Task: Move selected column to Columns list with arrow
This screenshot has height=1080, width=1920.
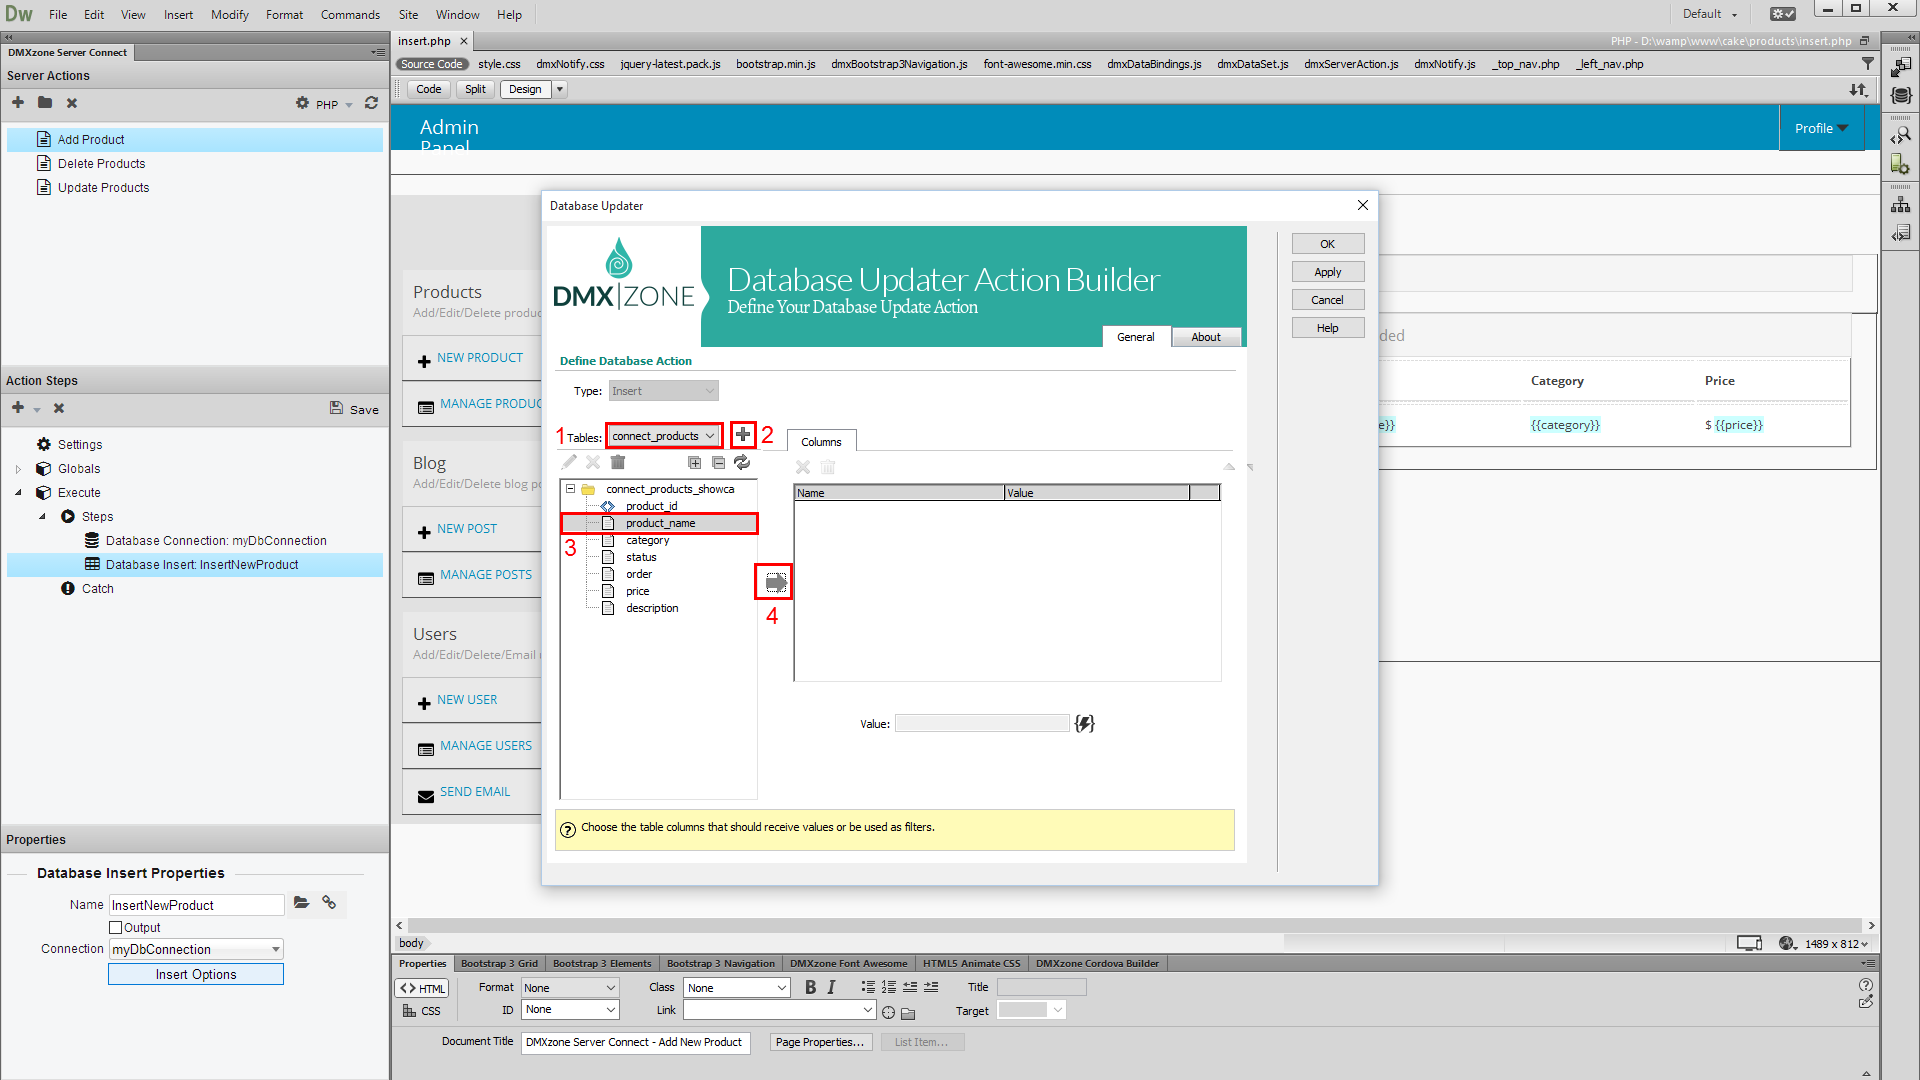Action: tap(775, 582)
